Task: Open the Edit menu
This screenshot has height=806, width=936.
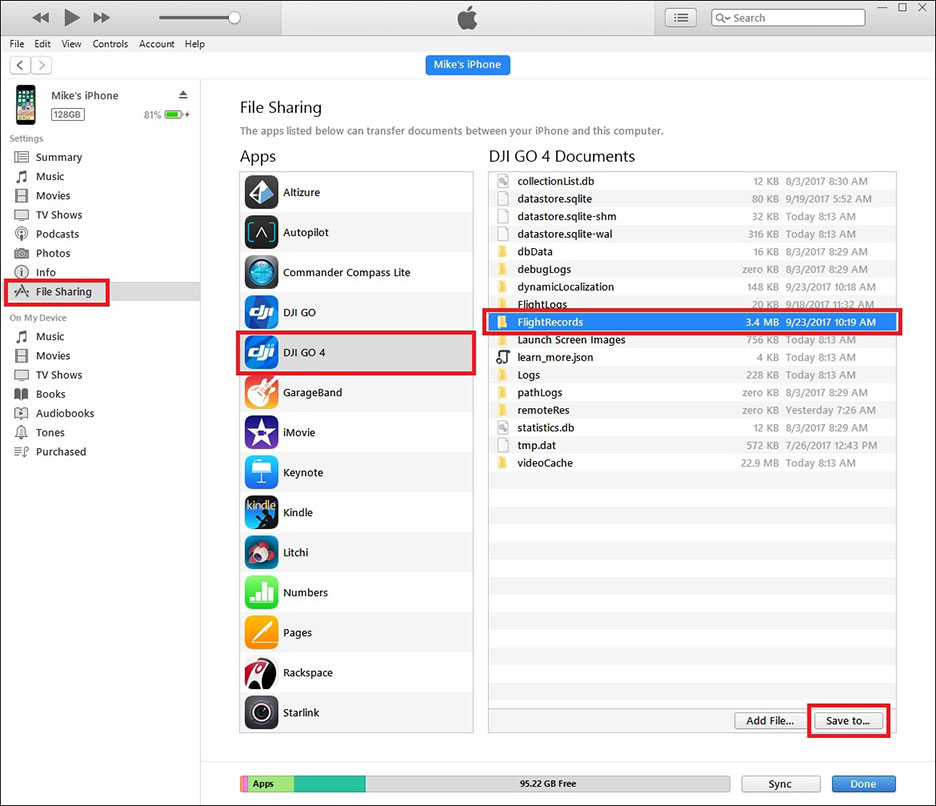Action: pyautogui.click(x=42, y=44)
